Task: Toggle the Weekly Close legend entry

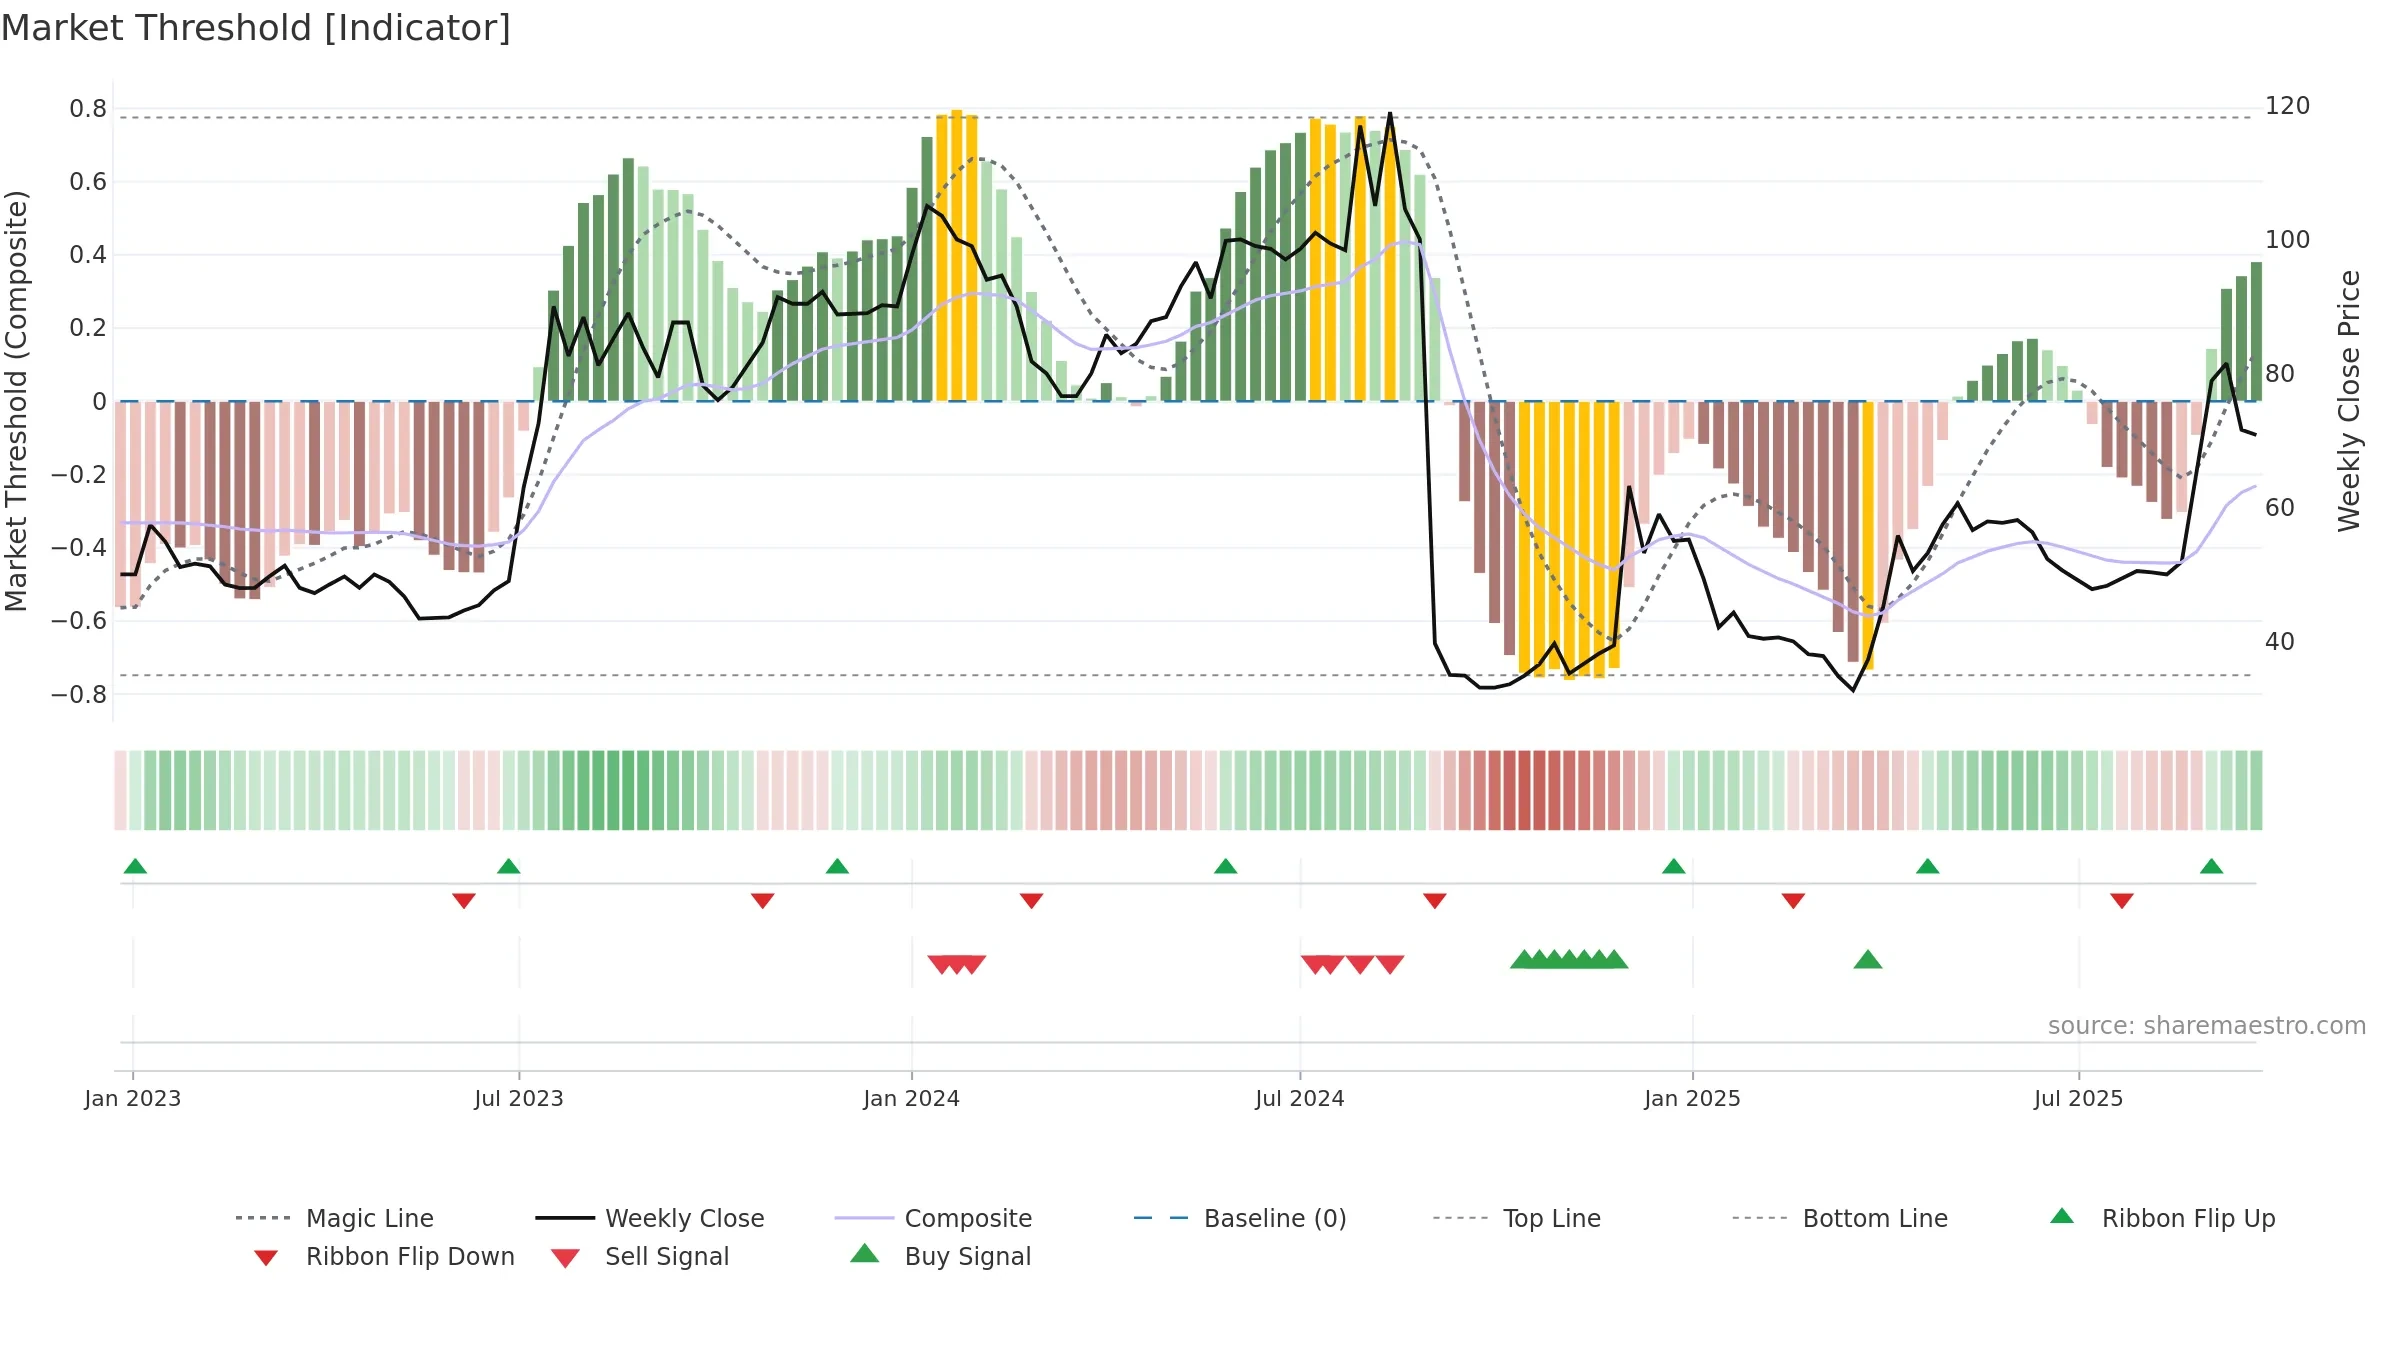Action: click(650, 1218)
